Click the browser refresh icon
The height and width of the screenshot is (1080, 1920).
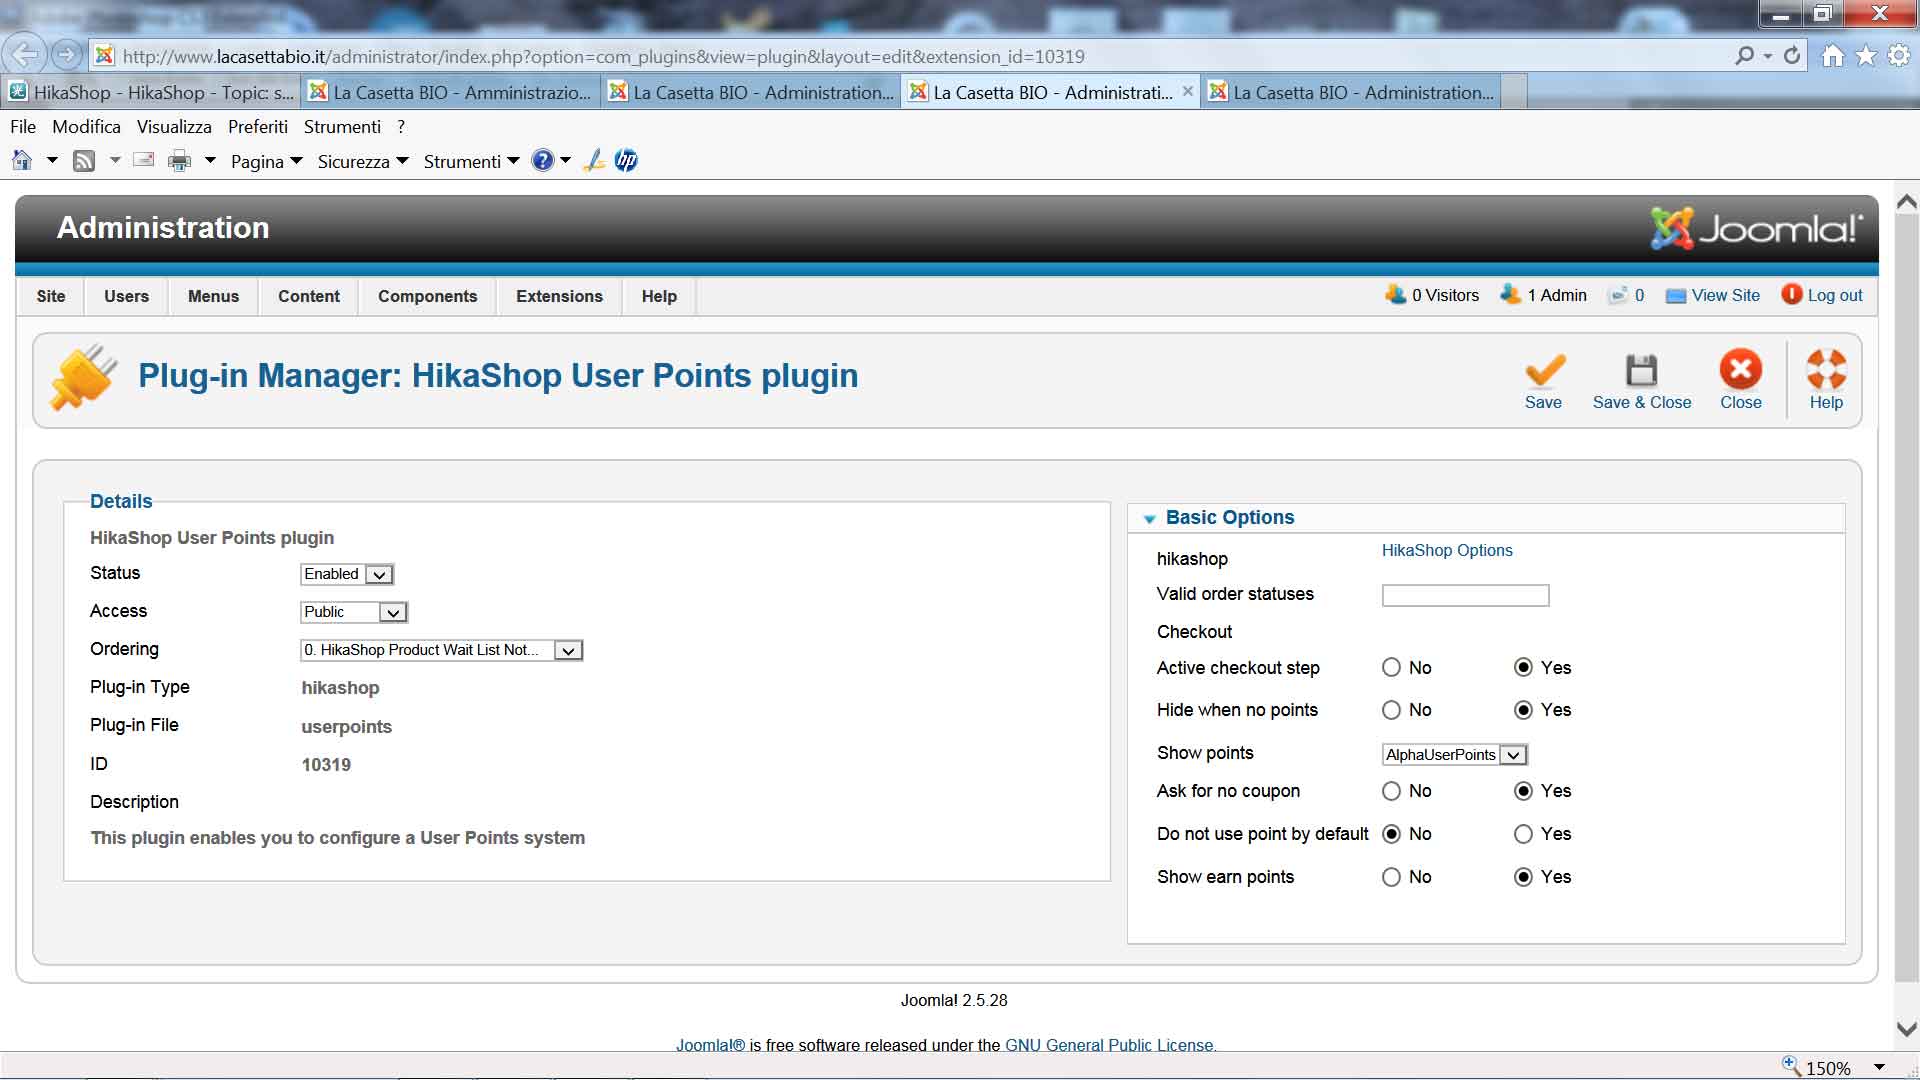point(1792,56)
